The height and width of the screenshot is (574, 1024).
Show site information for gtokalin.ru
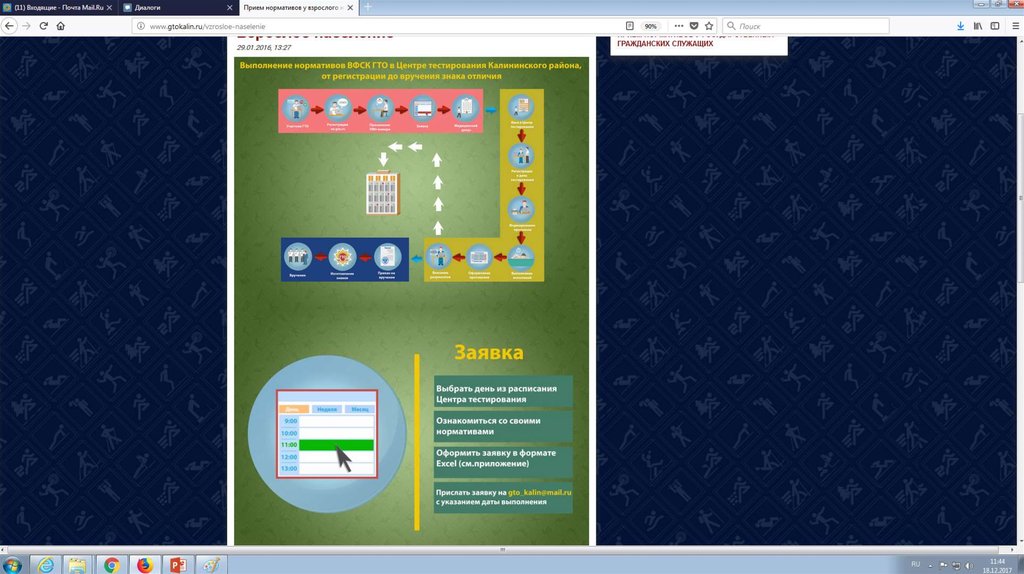point(140,26)
